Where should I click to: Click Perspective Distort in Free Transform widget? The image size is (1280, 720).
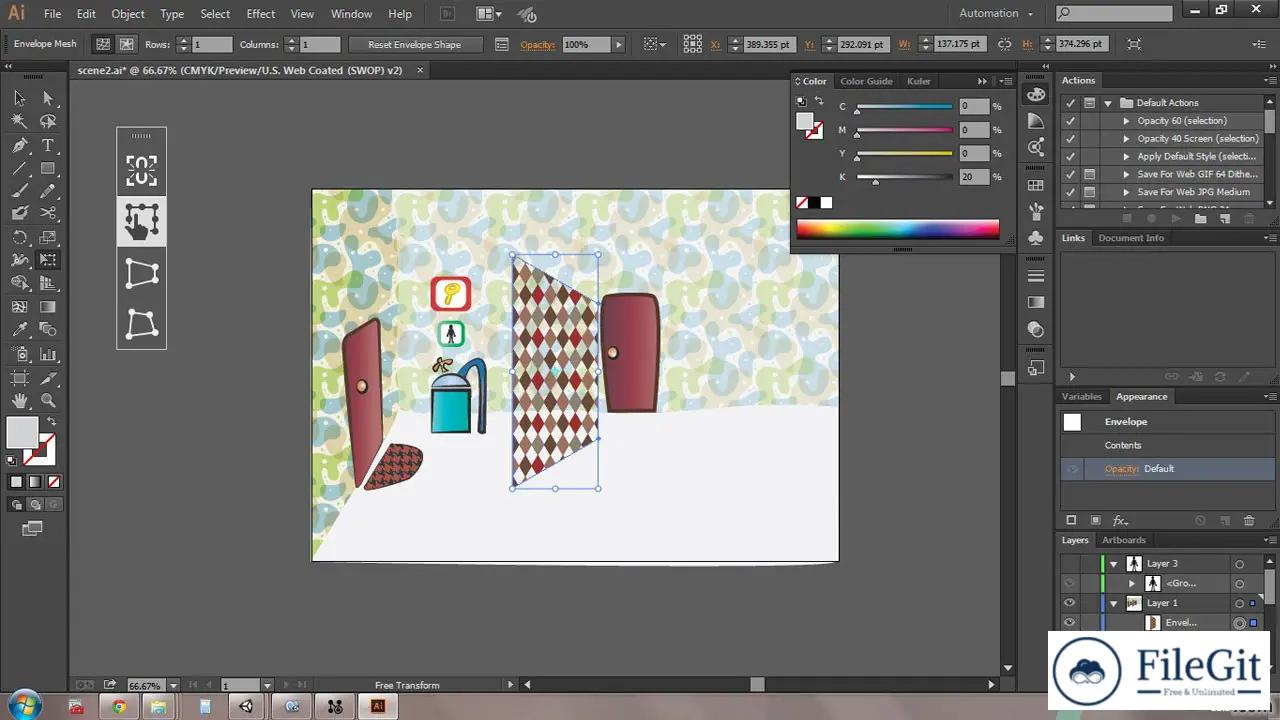[141, 272]
